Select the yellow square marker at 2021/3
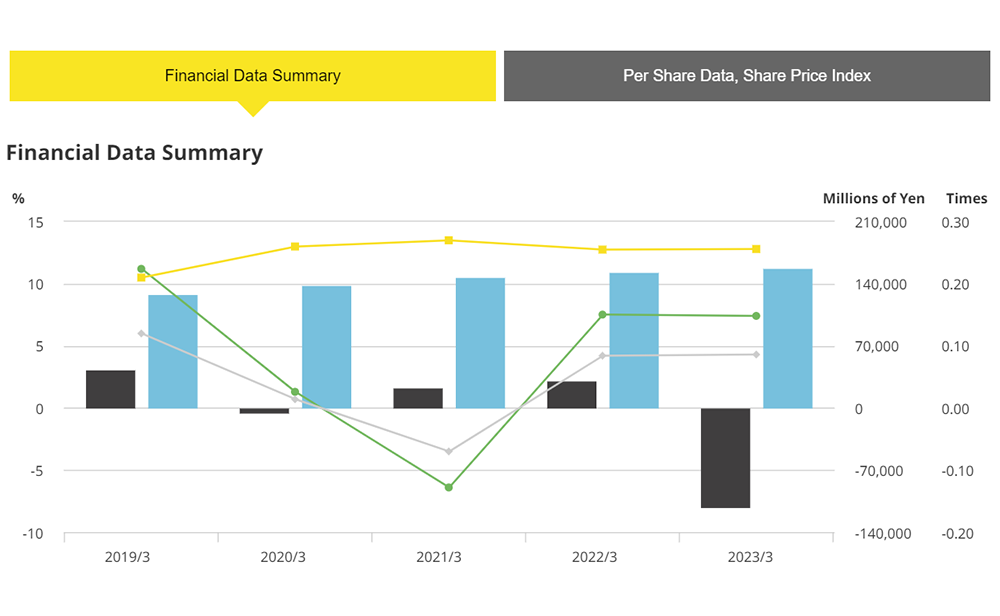This screenshot has width=1000, height=616. point(449,240)
